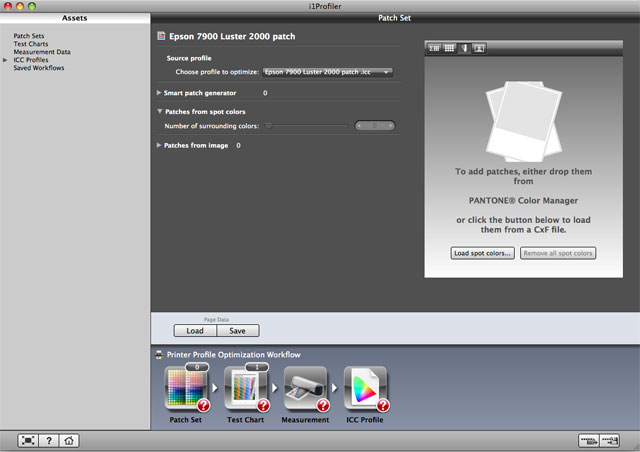Click the previous workflow step arrow icon
The image size is (640, 452).
589,441
